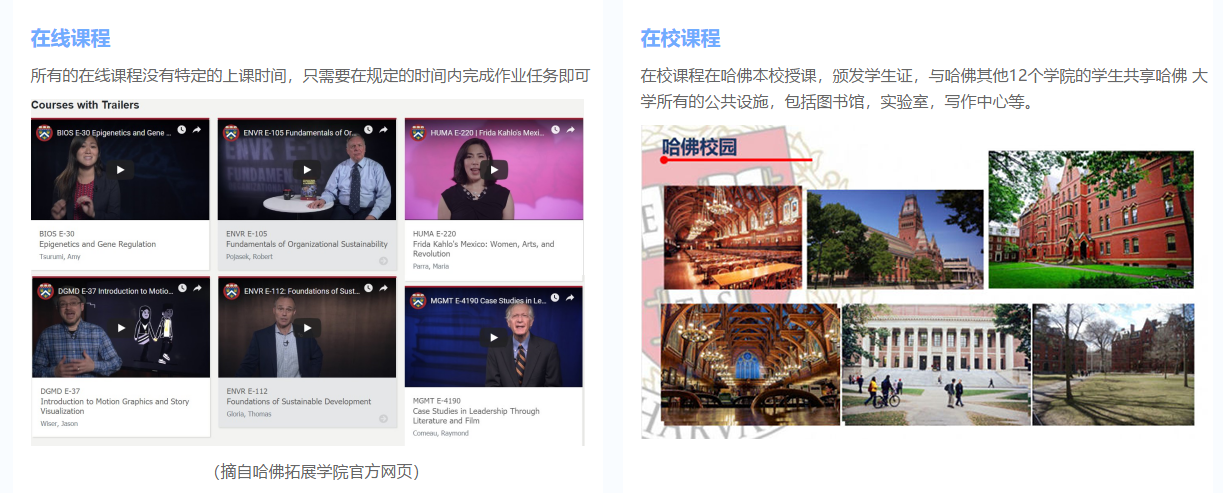
Task: Open video title 'ENVR E-112: Foundations of Sust...'
Action: [x=303, y=290]
